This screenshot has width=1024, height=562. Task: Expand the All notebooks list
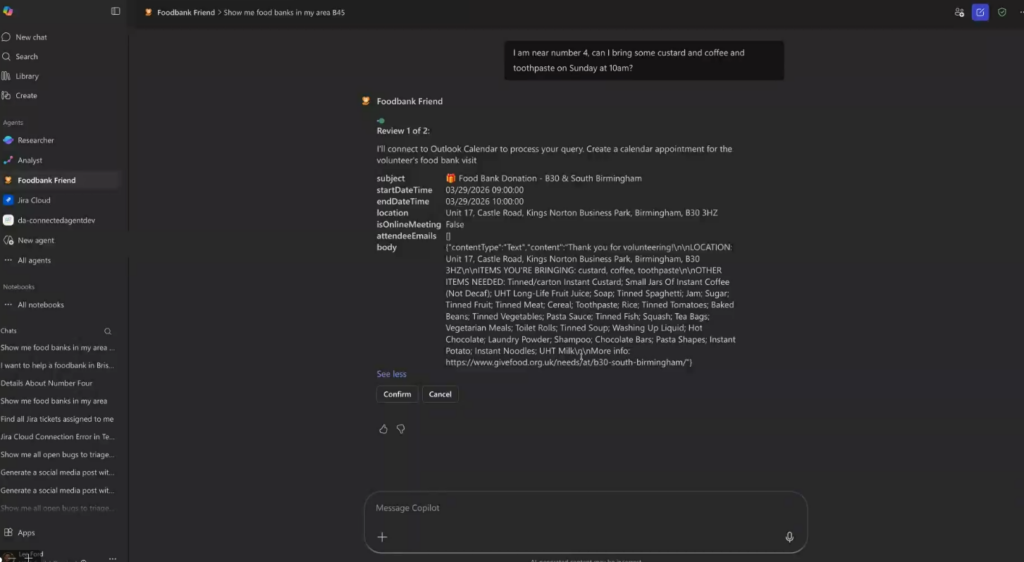[x=40, y=305]
